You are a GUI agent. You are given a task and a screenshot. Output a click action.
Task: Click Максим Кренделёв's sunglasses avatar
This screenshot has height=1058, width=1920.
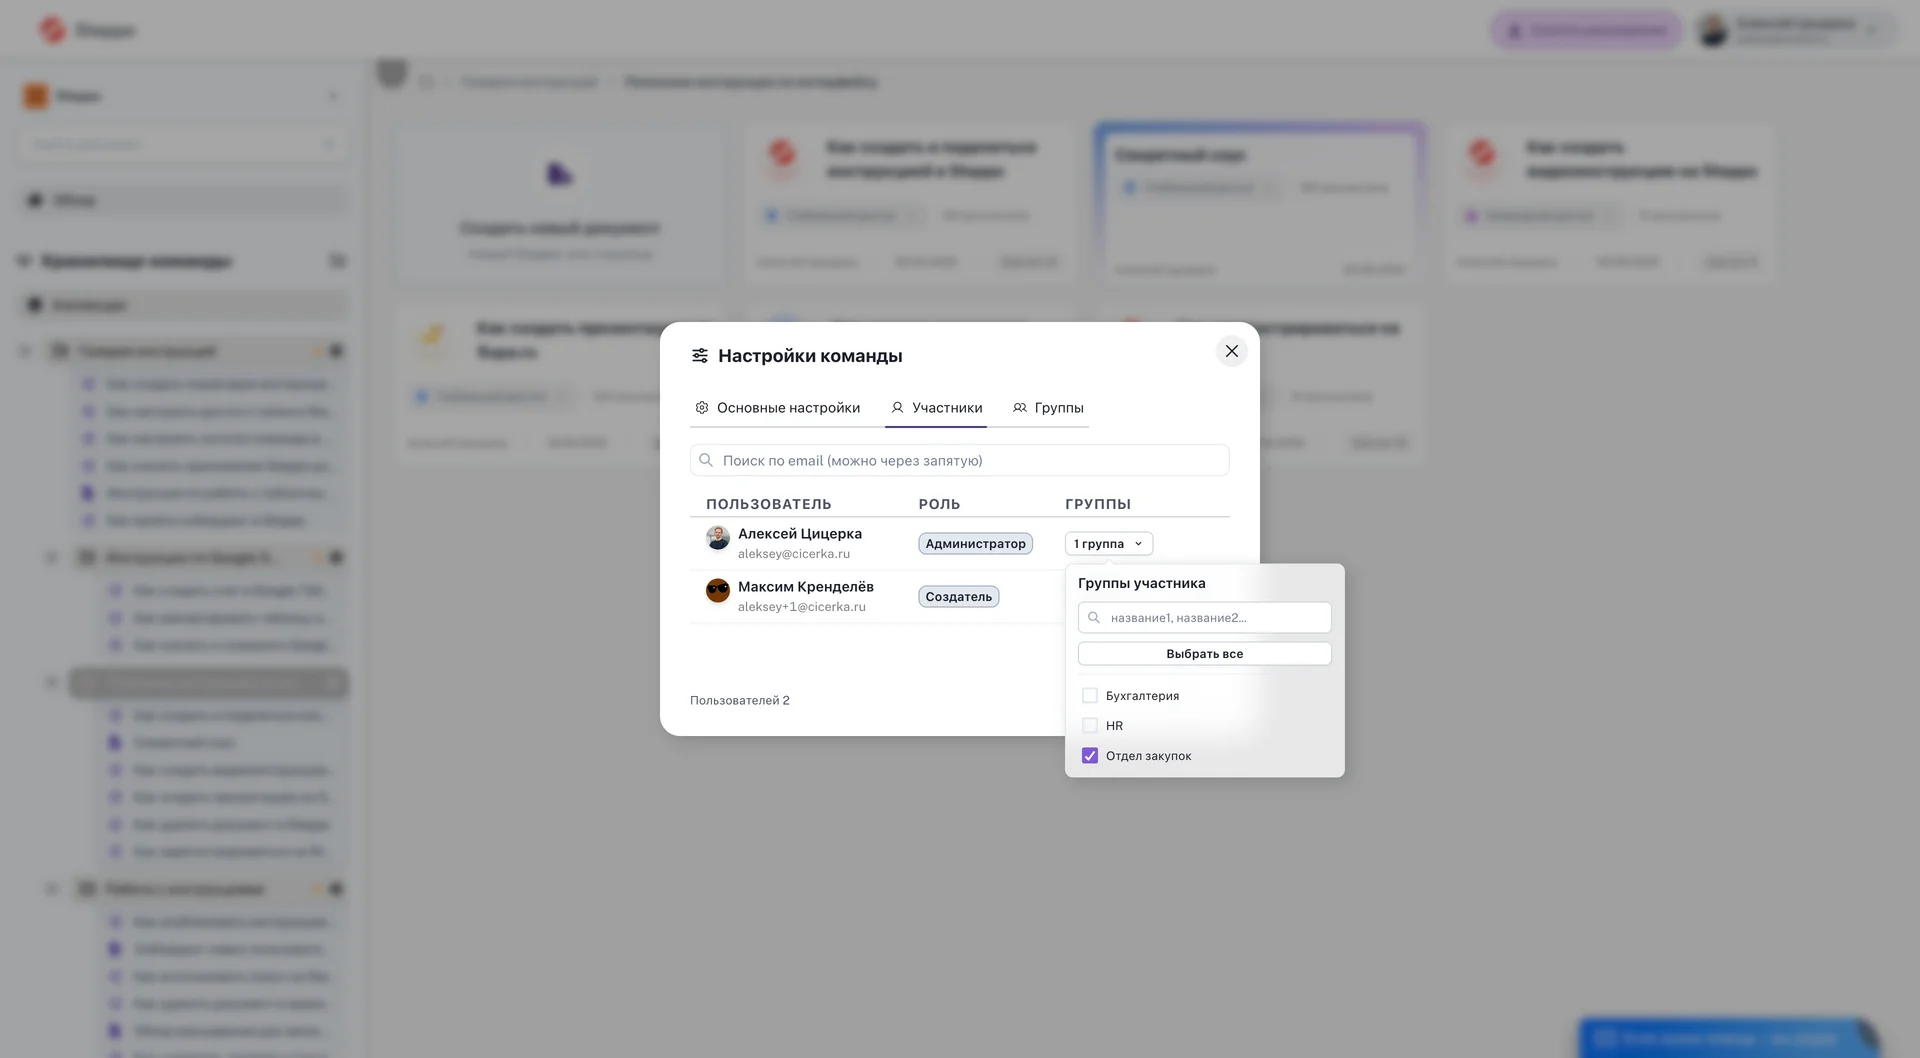[717, 591]
